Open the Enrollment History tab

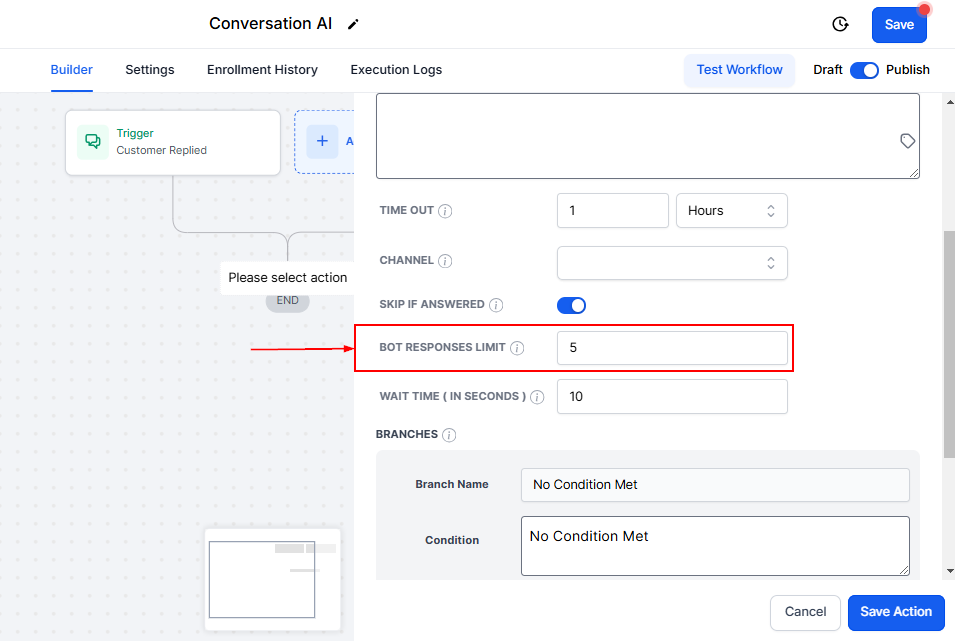[262, 70]
